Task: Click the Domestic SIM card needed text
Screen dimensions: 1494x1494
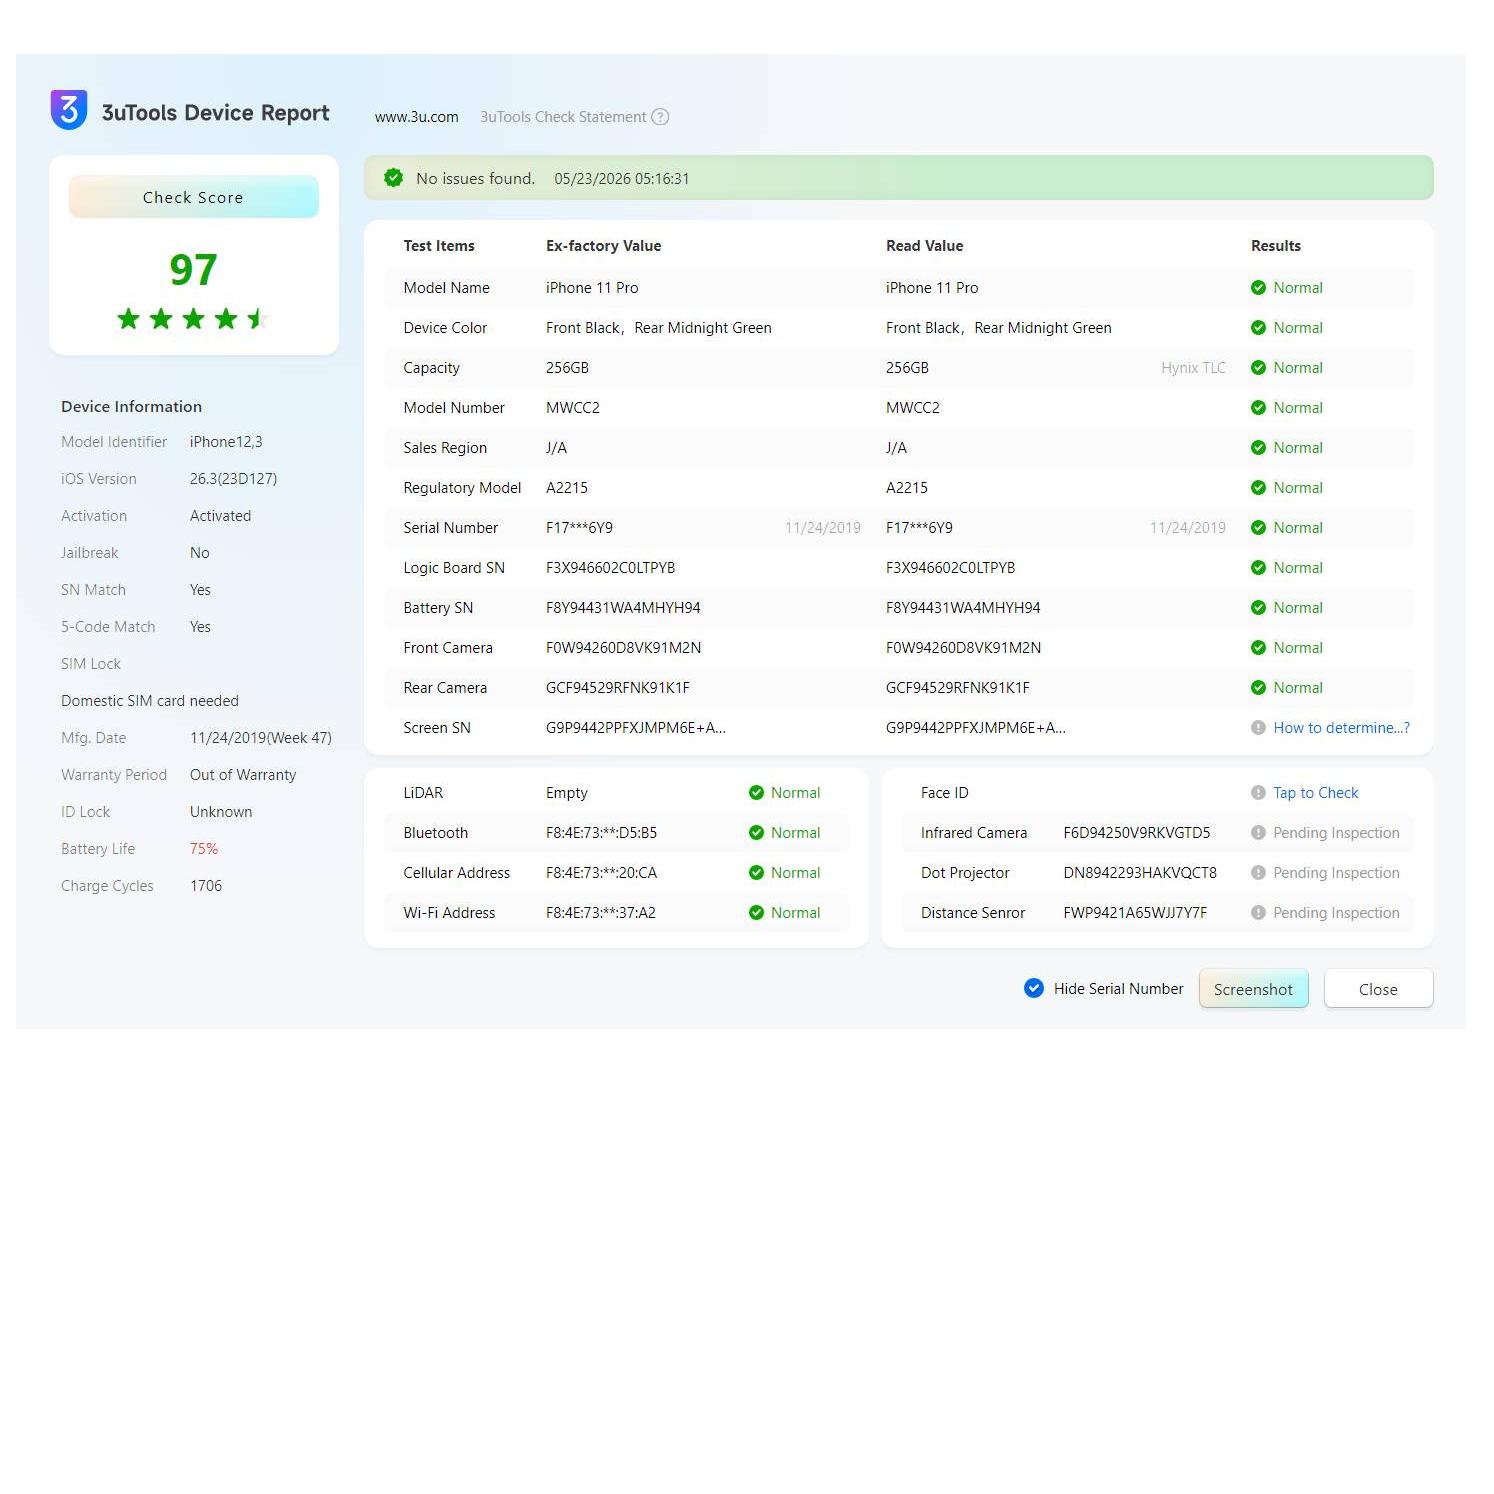Action: click(x=150, y=701)
